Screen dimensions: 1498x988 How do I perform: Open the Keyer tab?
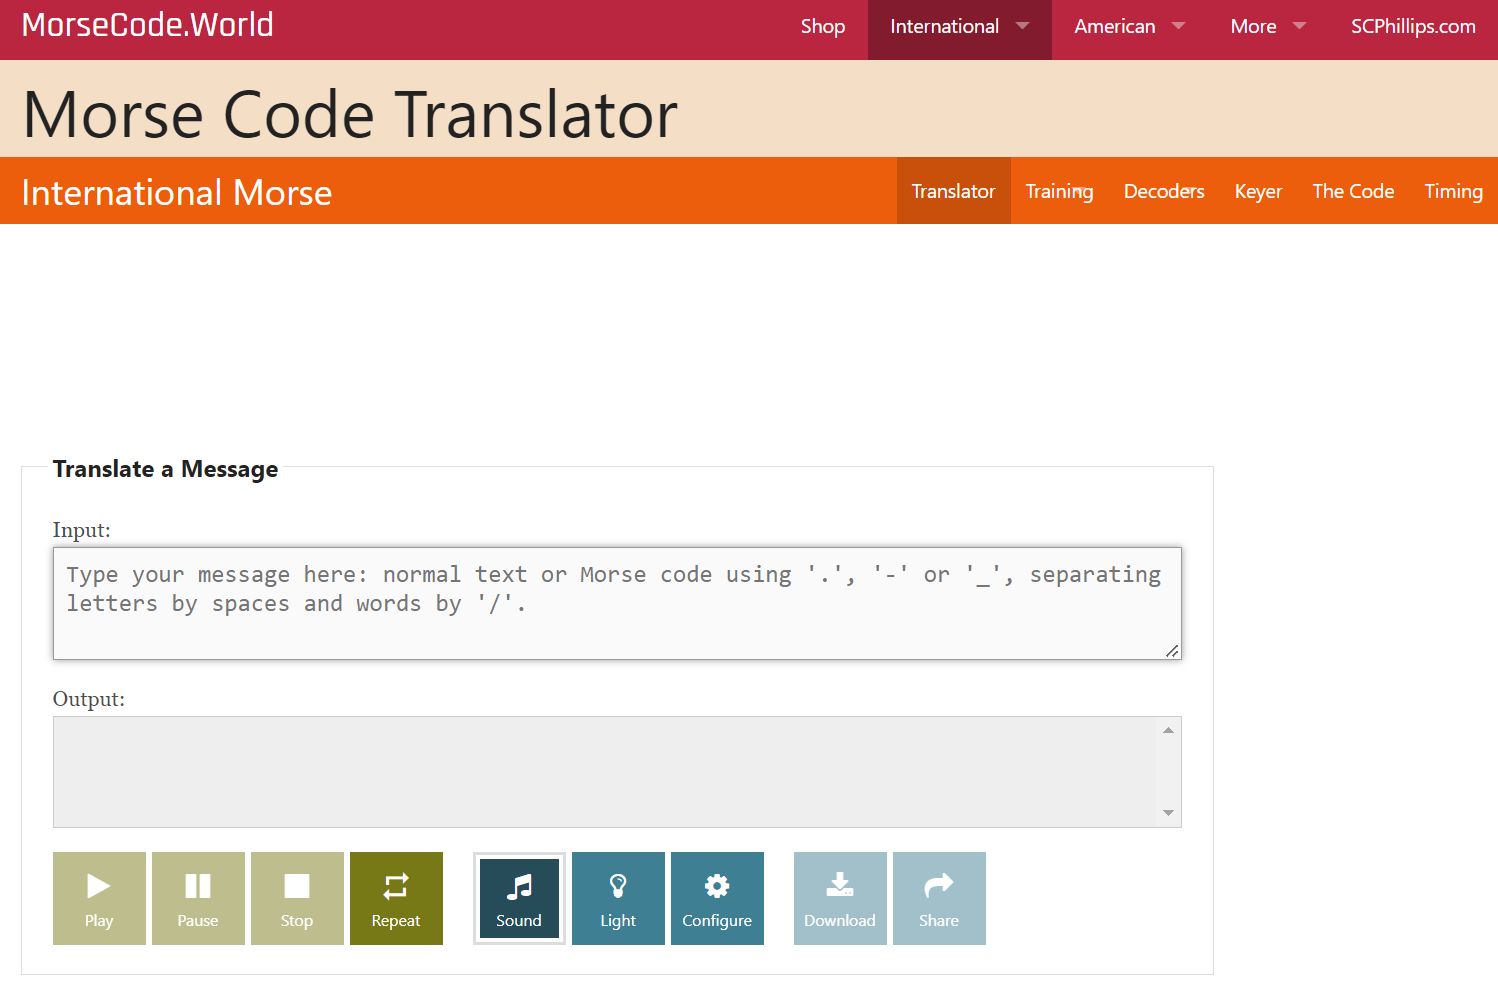[x=1258, y=191]
